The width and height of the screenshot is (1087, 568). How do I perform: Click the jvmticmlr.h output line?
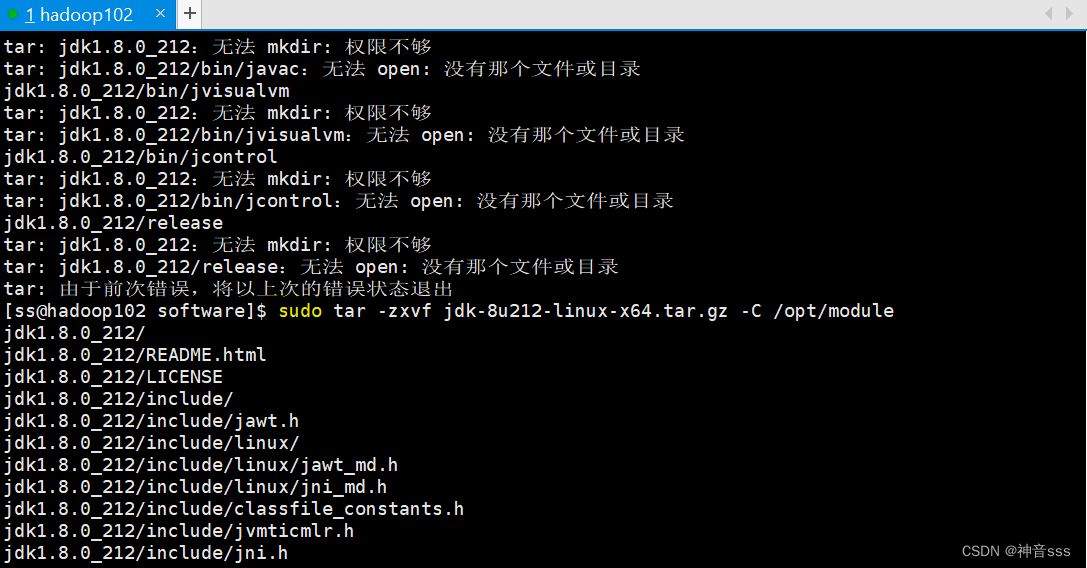(179, 531)
